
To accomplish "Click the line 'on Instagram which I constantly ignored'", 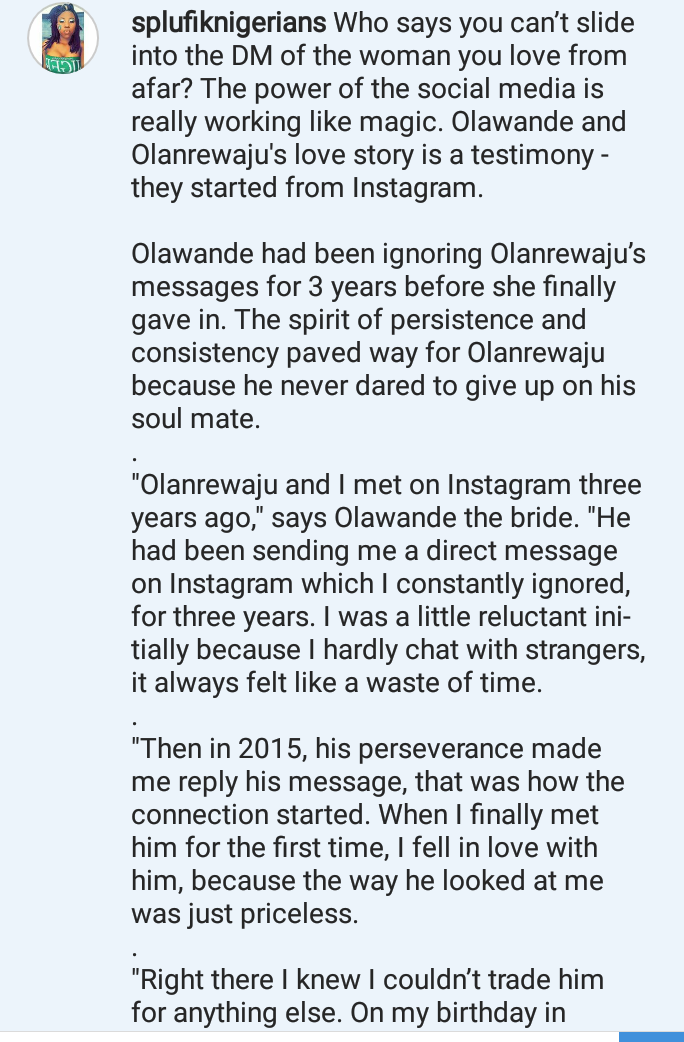I will 381,584.
